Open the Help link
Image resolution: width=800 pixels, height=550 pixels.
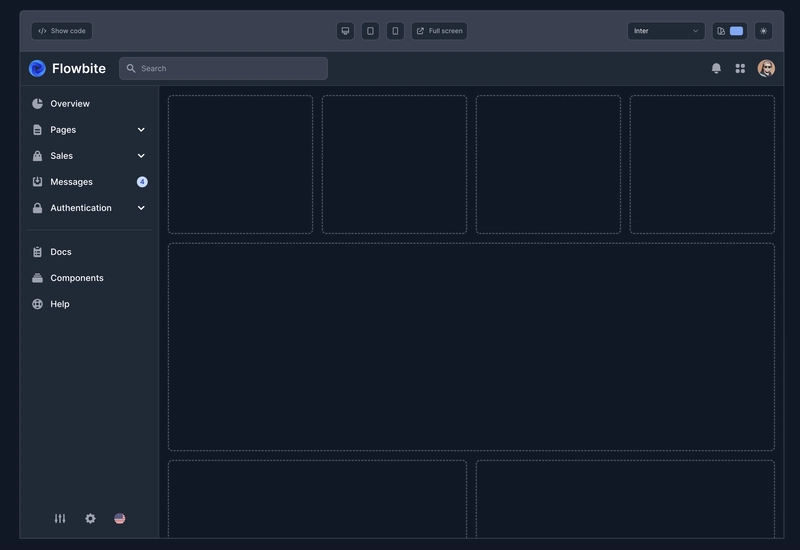(89, 304)
